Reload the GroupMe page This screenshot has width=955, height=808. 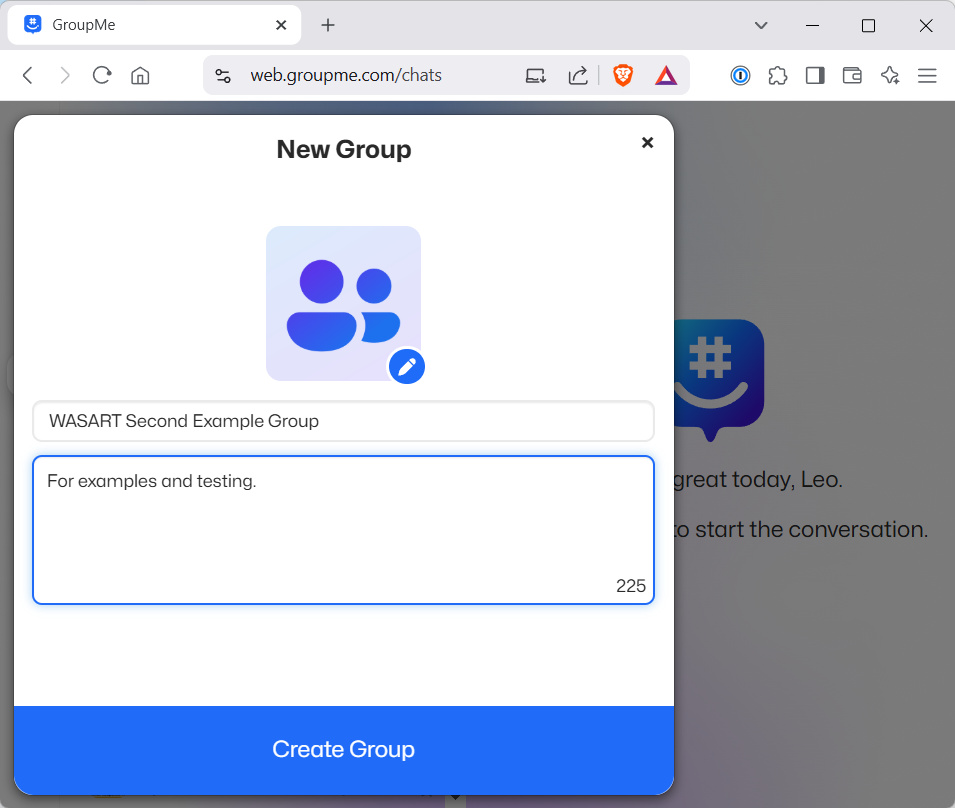tap(102, 76)
